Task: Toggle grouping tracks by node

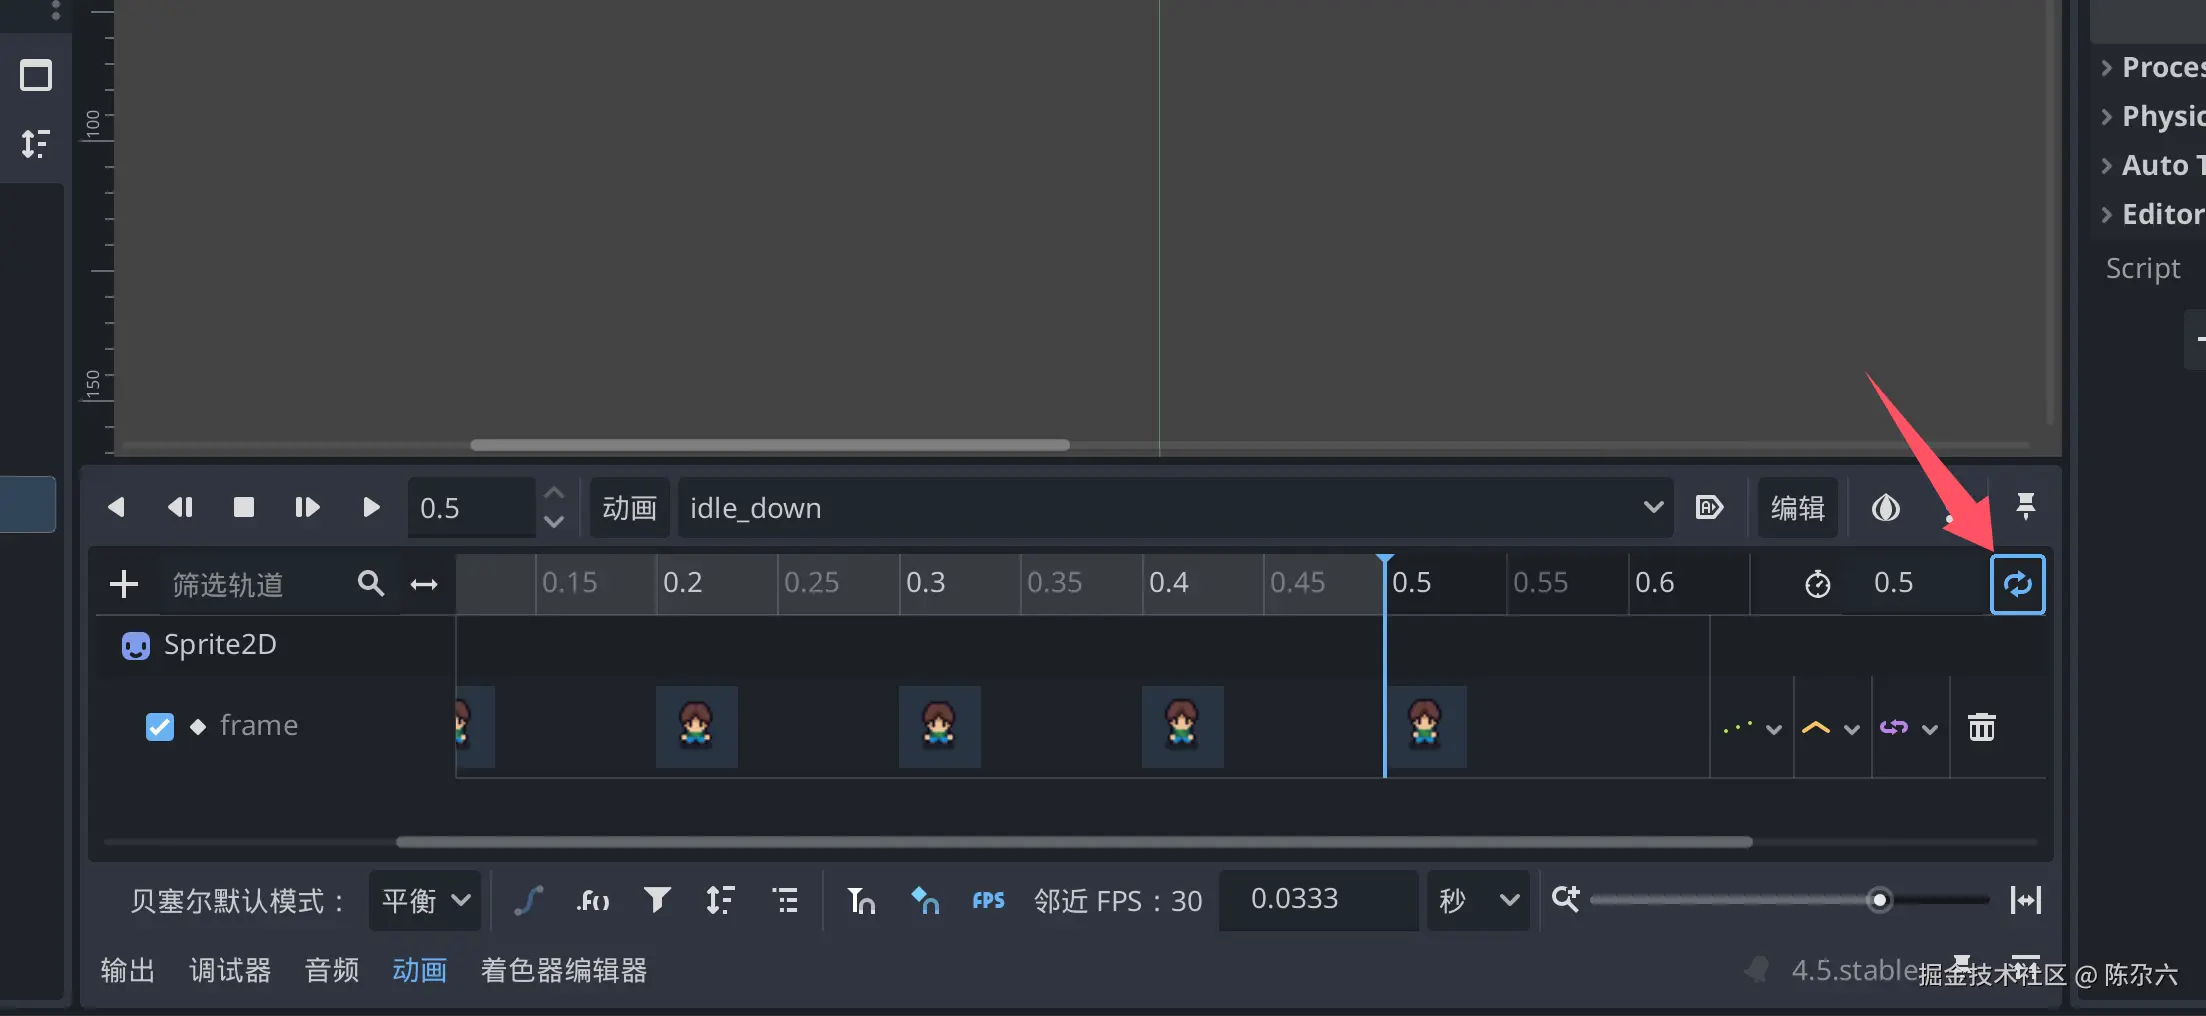Action: pos(786,900)
